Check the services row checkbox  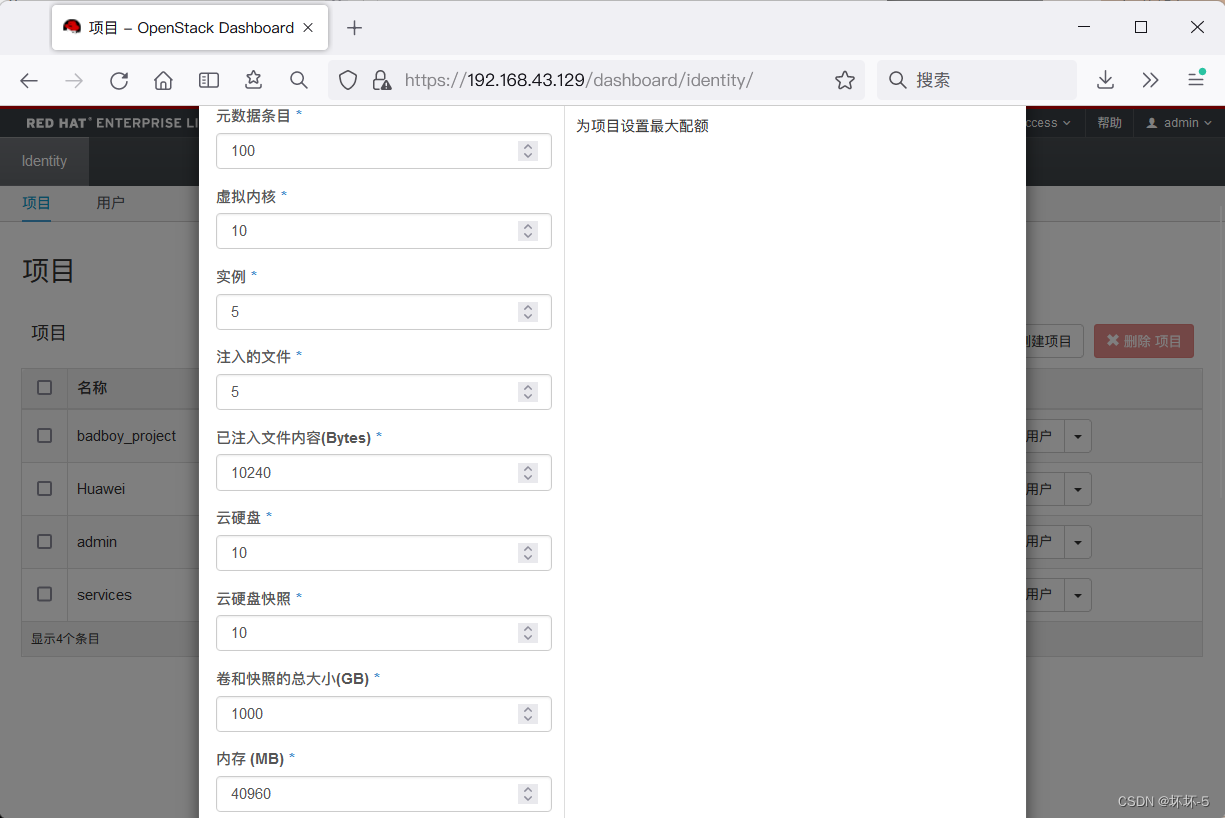coord(44,594)
